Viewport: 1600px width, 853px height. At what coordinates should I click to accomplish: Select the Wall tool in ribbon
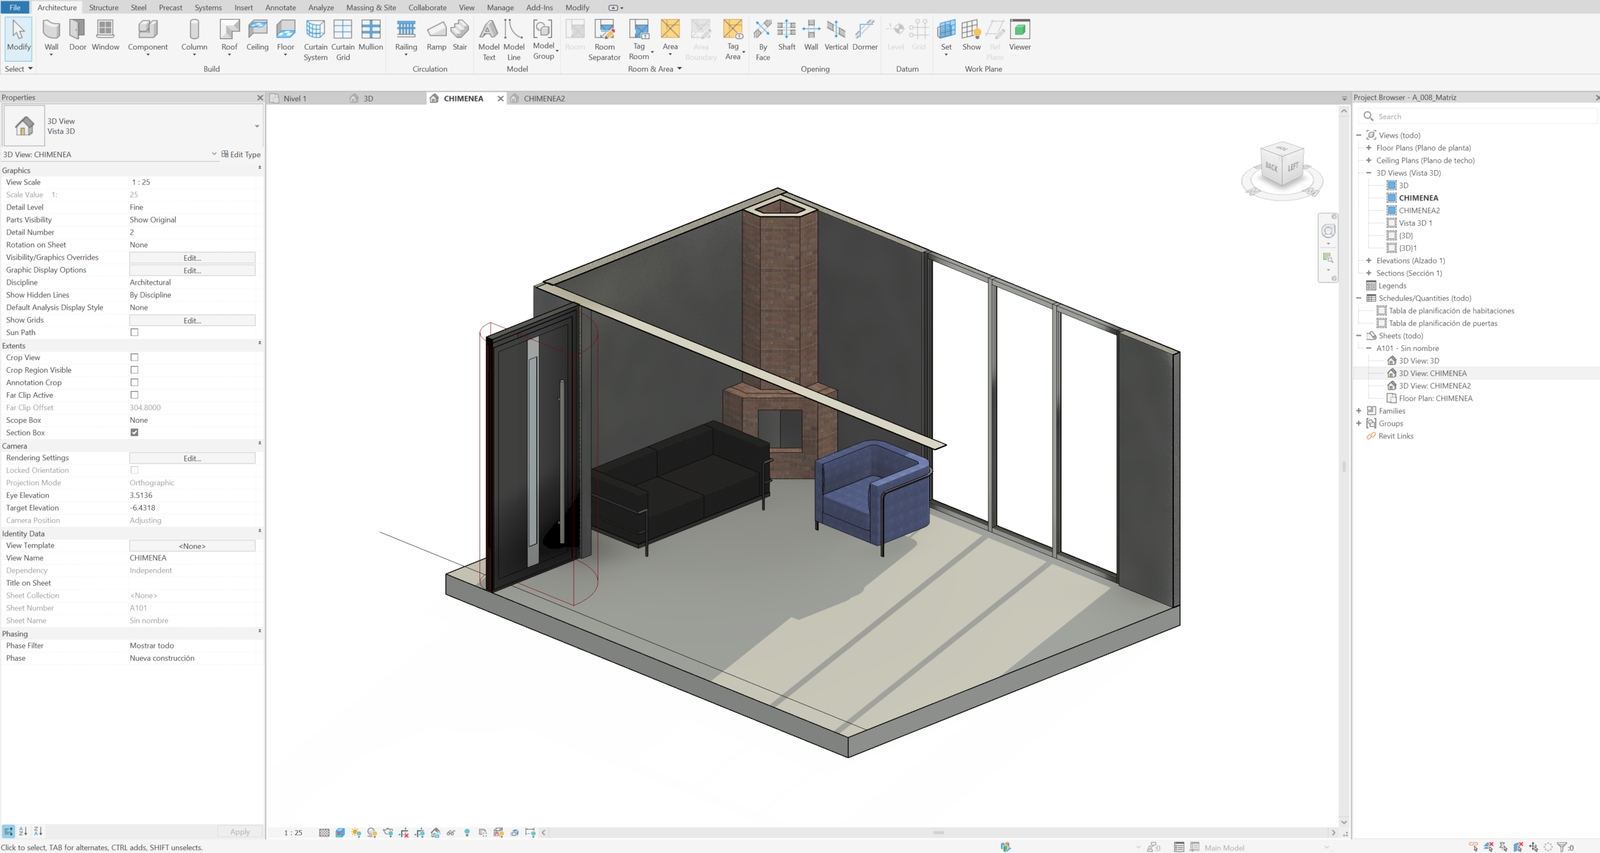[51, 35]
